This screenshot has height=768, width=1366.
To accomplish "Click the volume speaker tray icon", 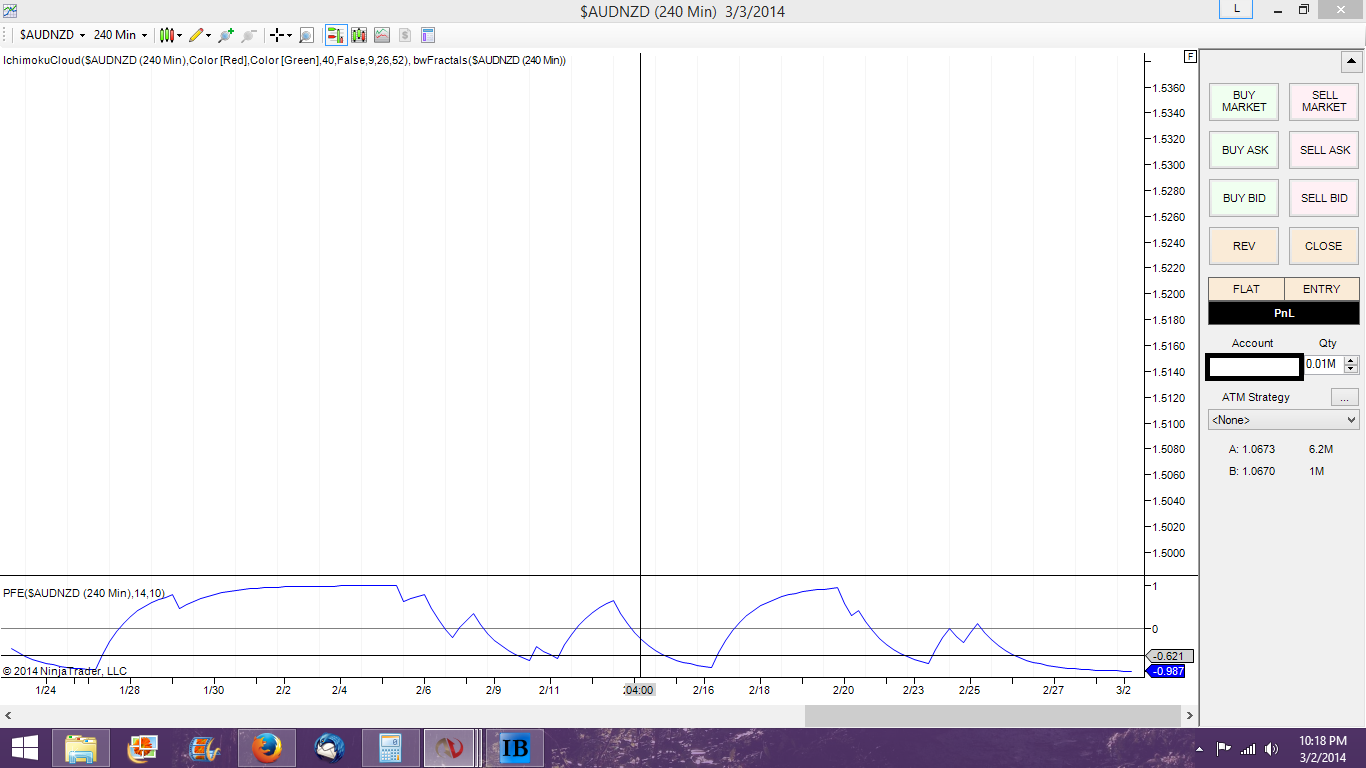I will [1272, 748].
